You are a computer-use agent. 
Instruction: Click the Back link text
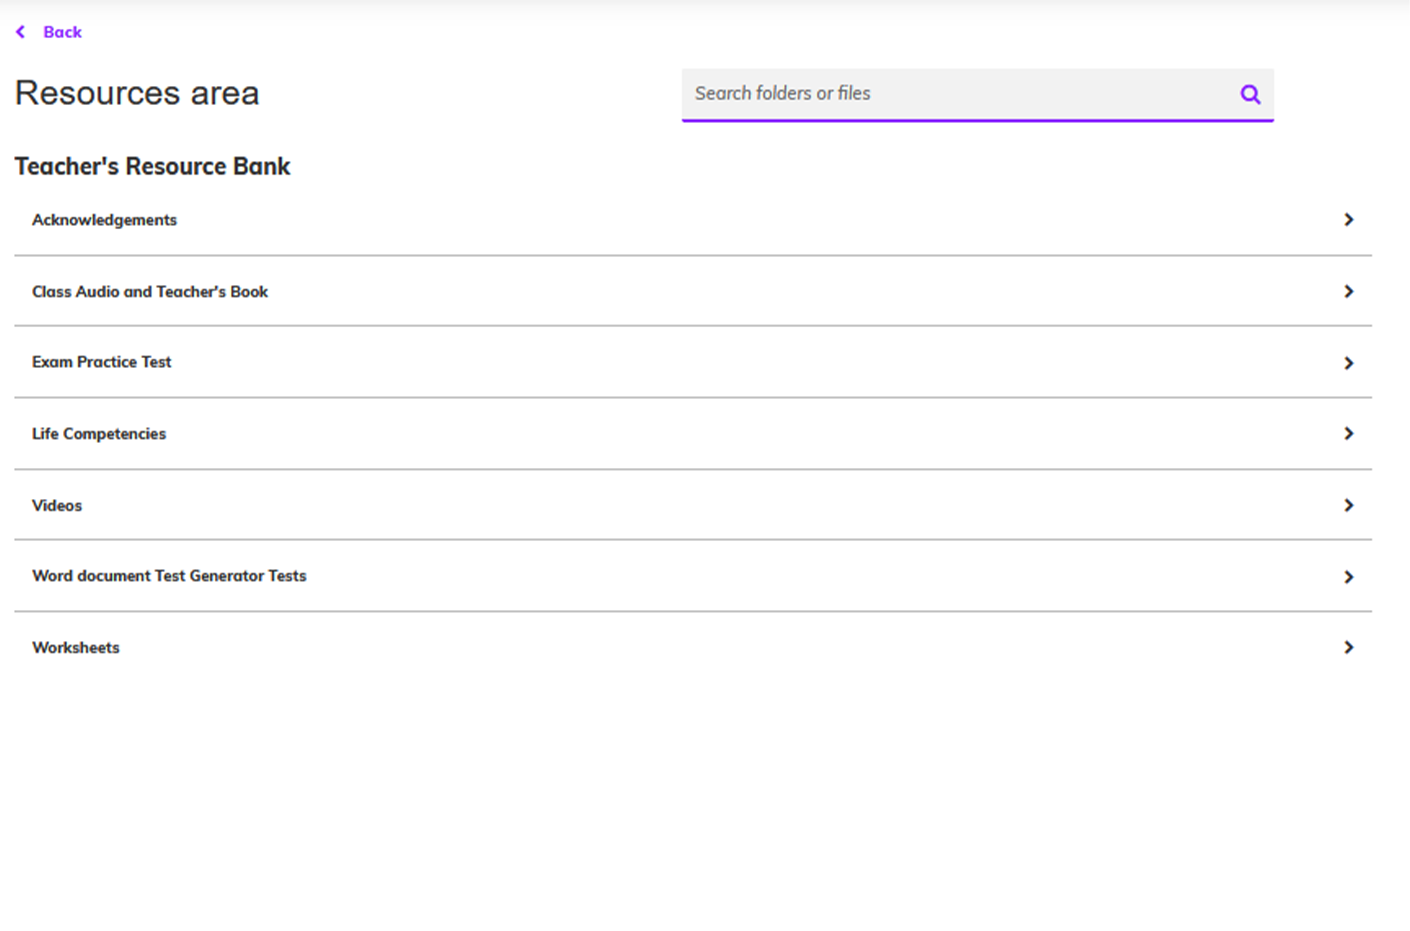coord(62,32)
